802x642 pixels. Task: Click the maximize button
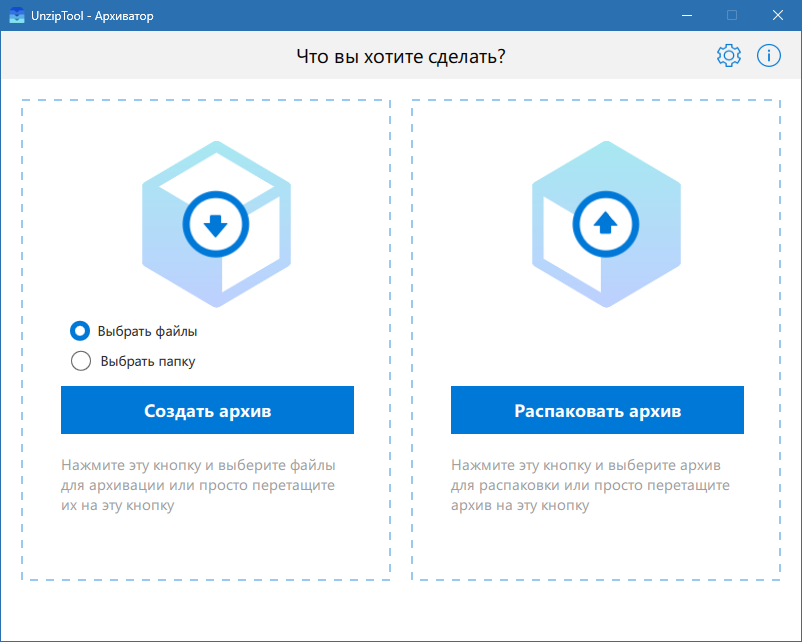733,15
